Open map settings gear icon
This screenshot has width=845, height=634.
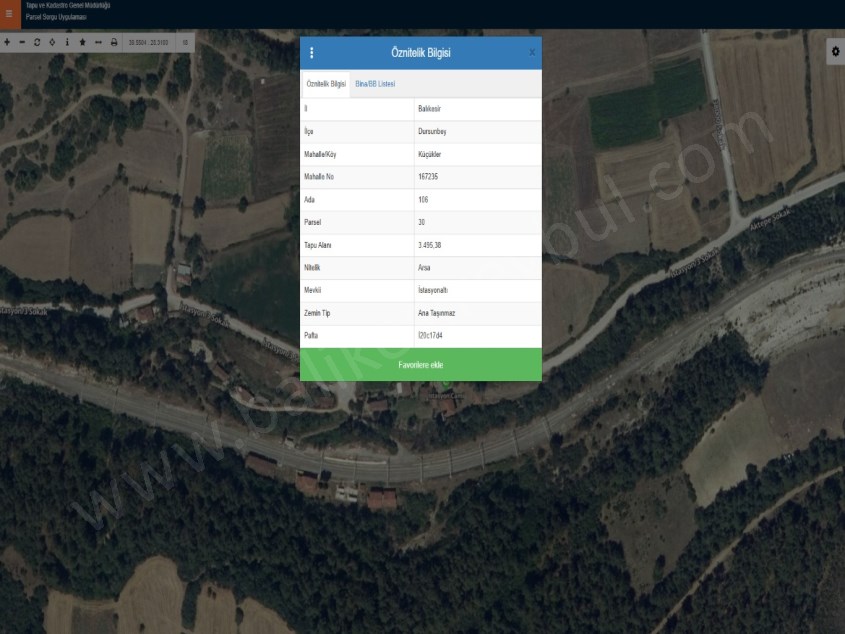(x=835, y=52)
